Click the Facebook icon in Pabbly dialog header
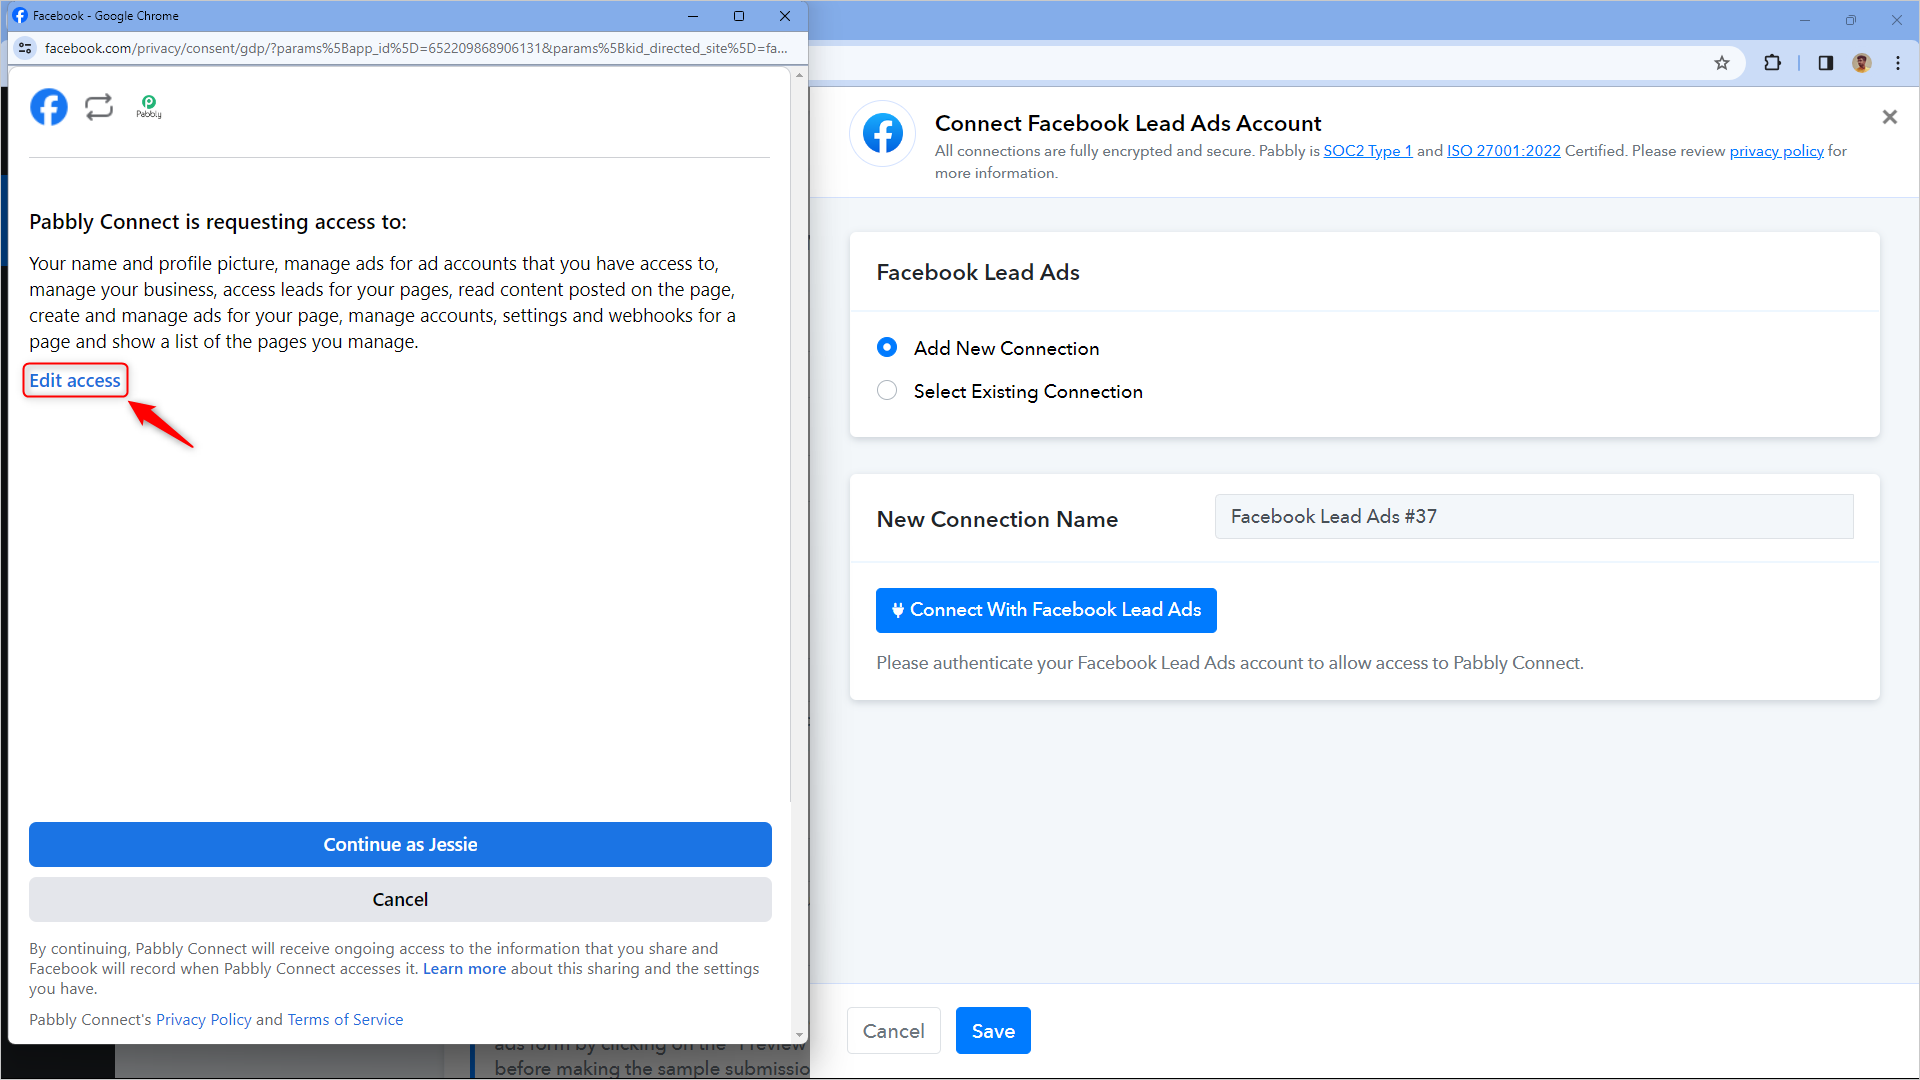This screenshot has width=1920, height=1080. [x=883, y=133]
